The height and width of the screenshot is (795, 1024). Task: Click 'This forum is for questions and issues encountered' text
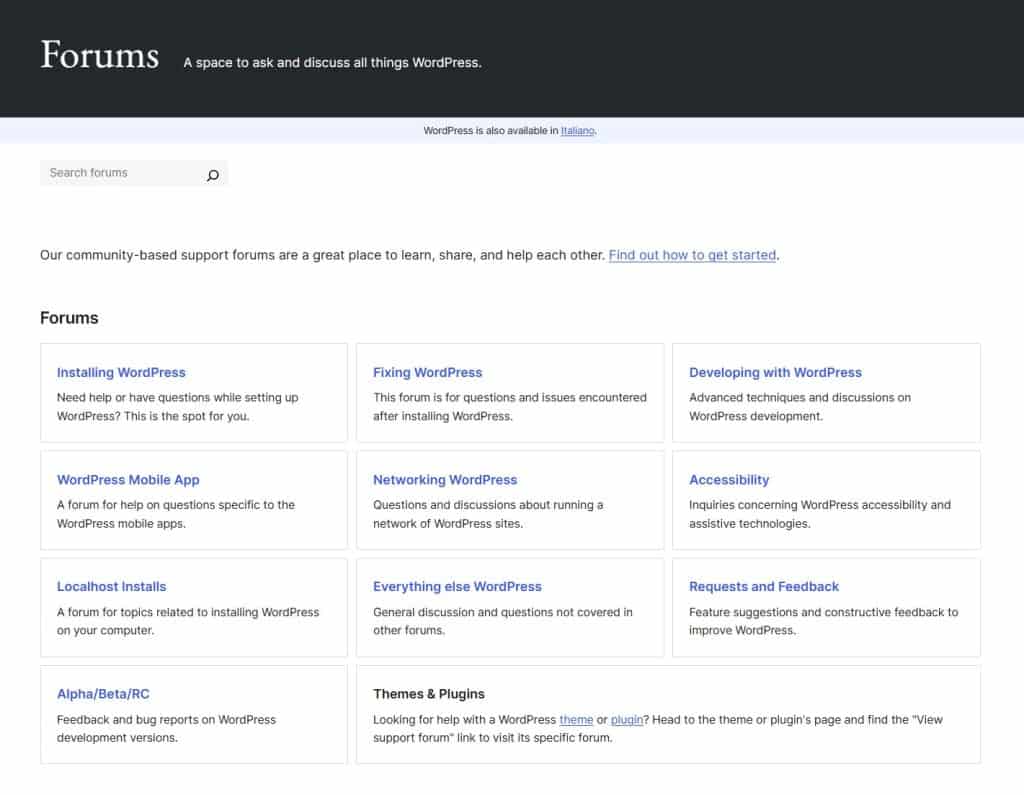click(509, 397)
